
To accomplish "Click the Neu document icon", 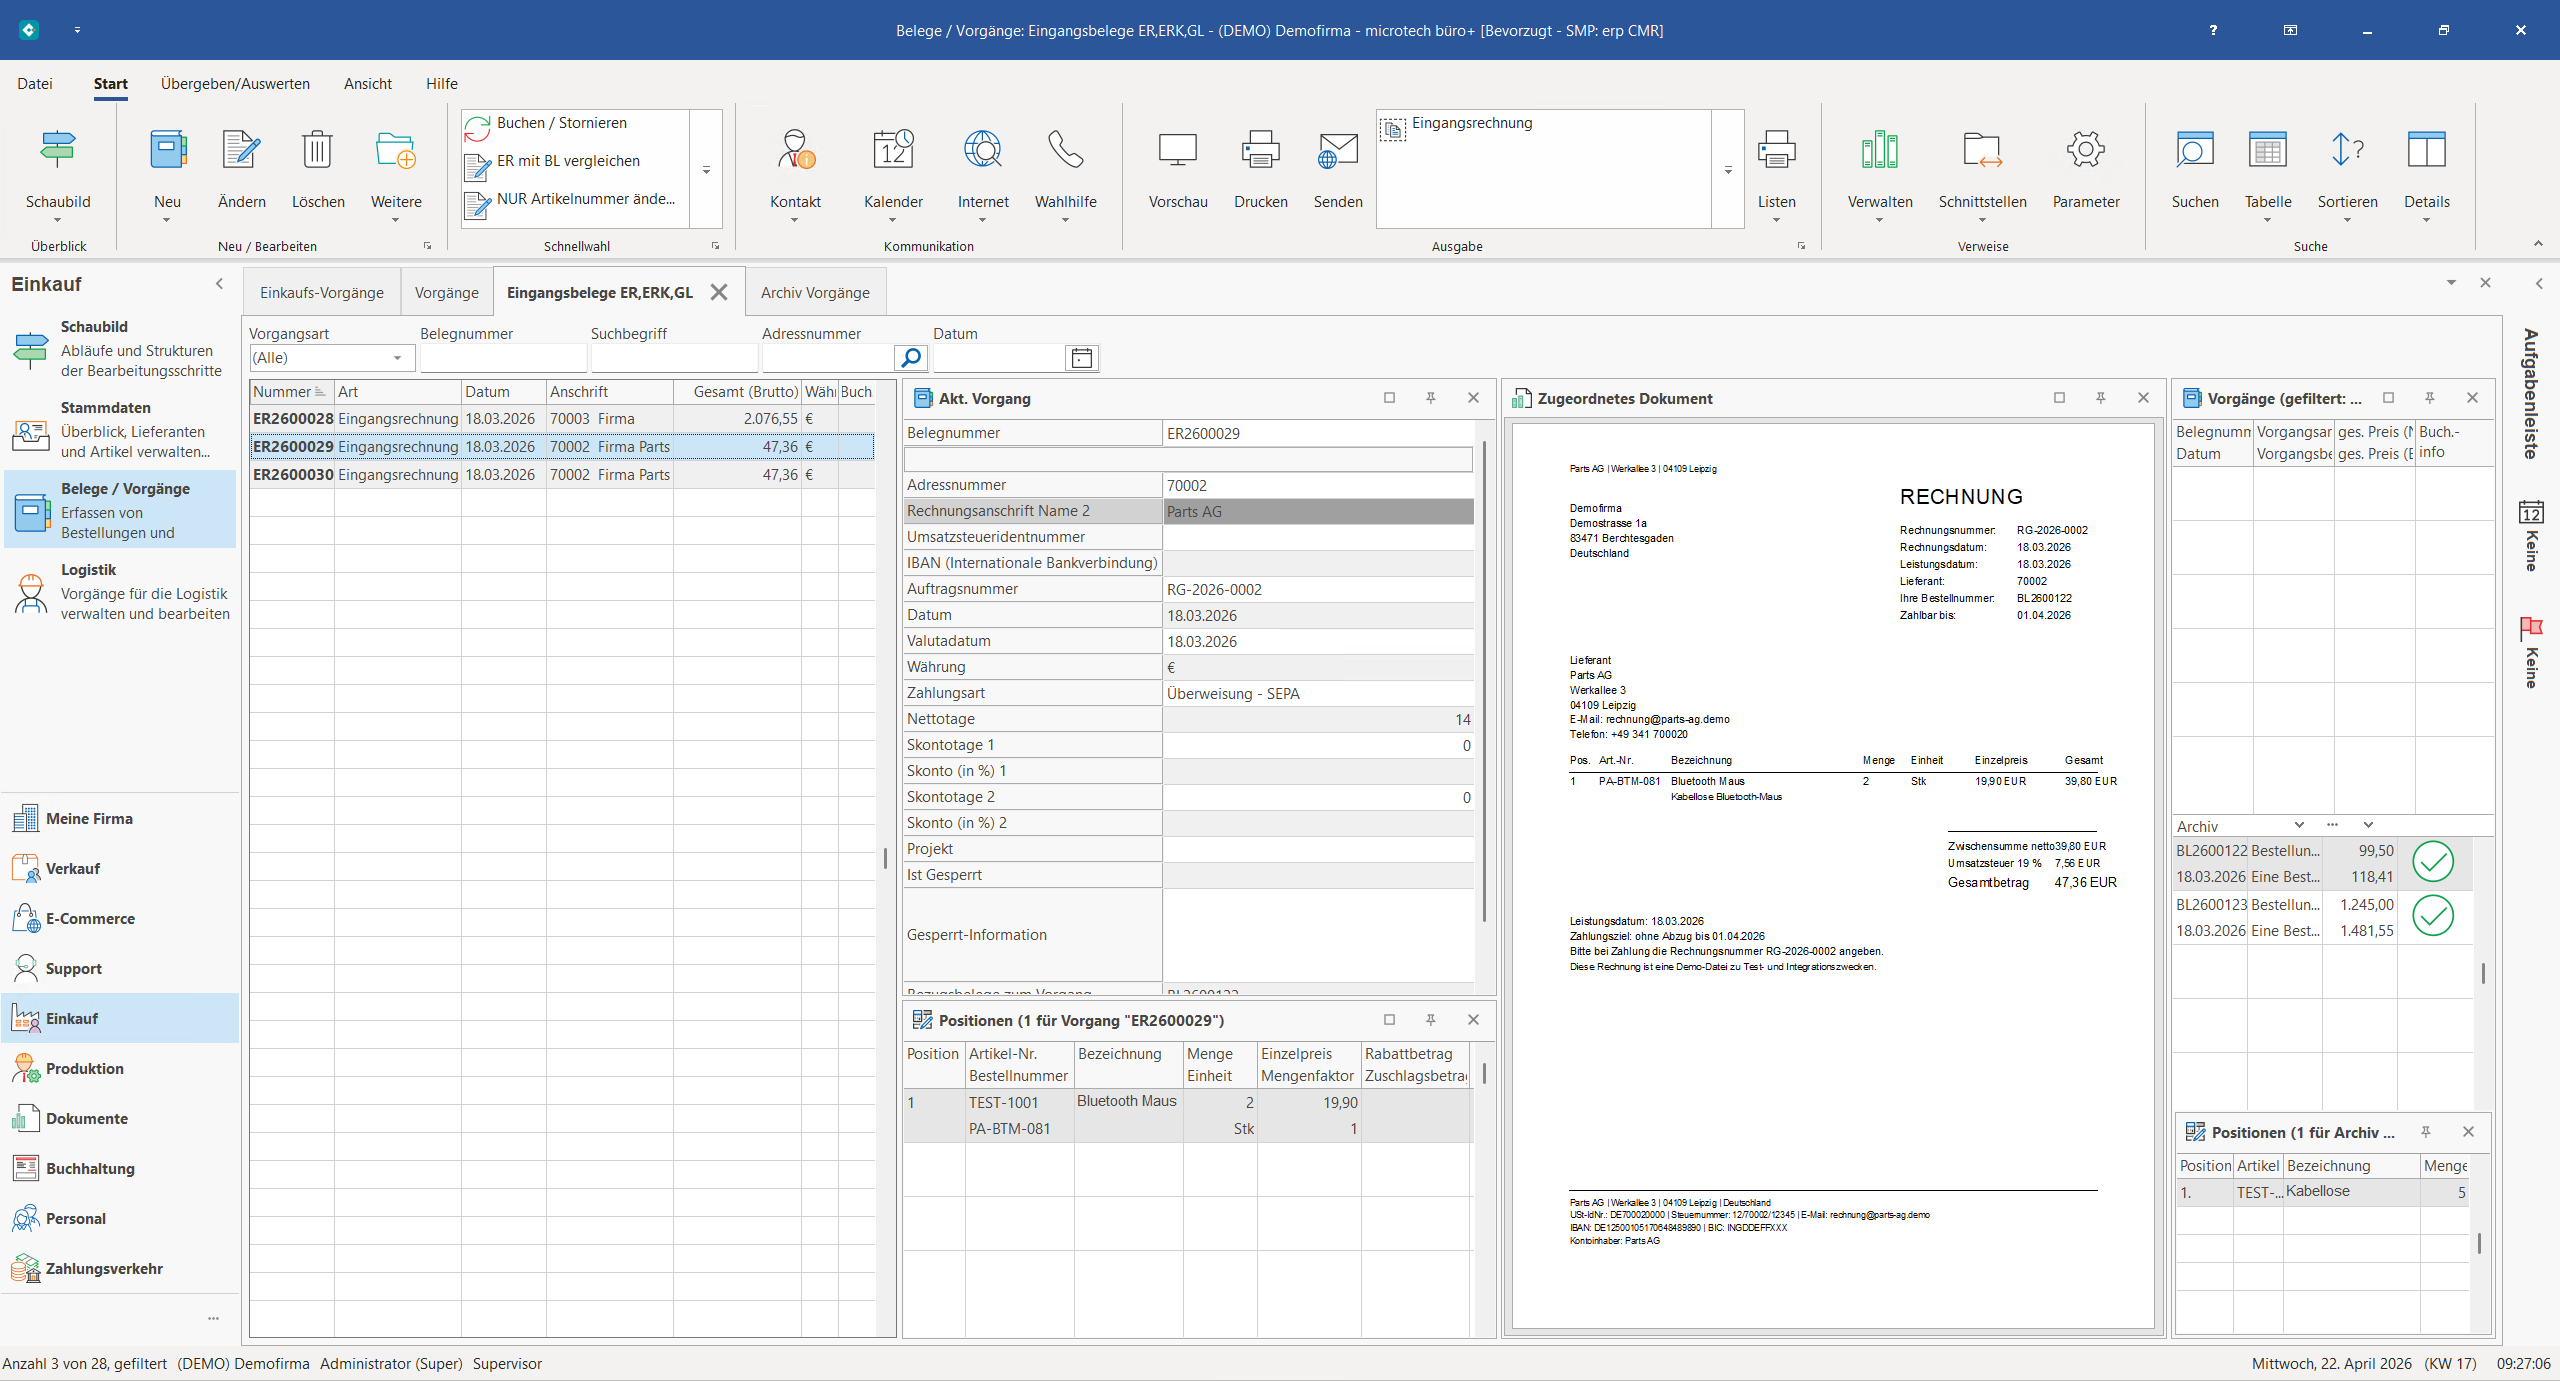I will click(x=167, y=151).
